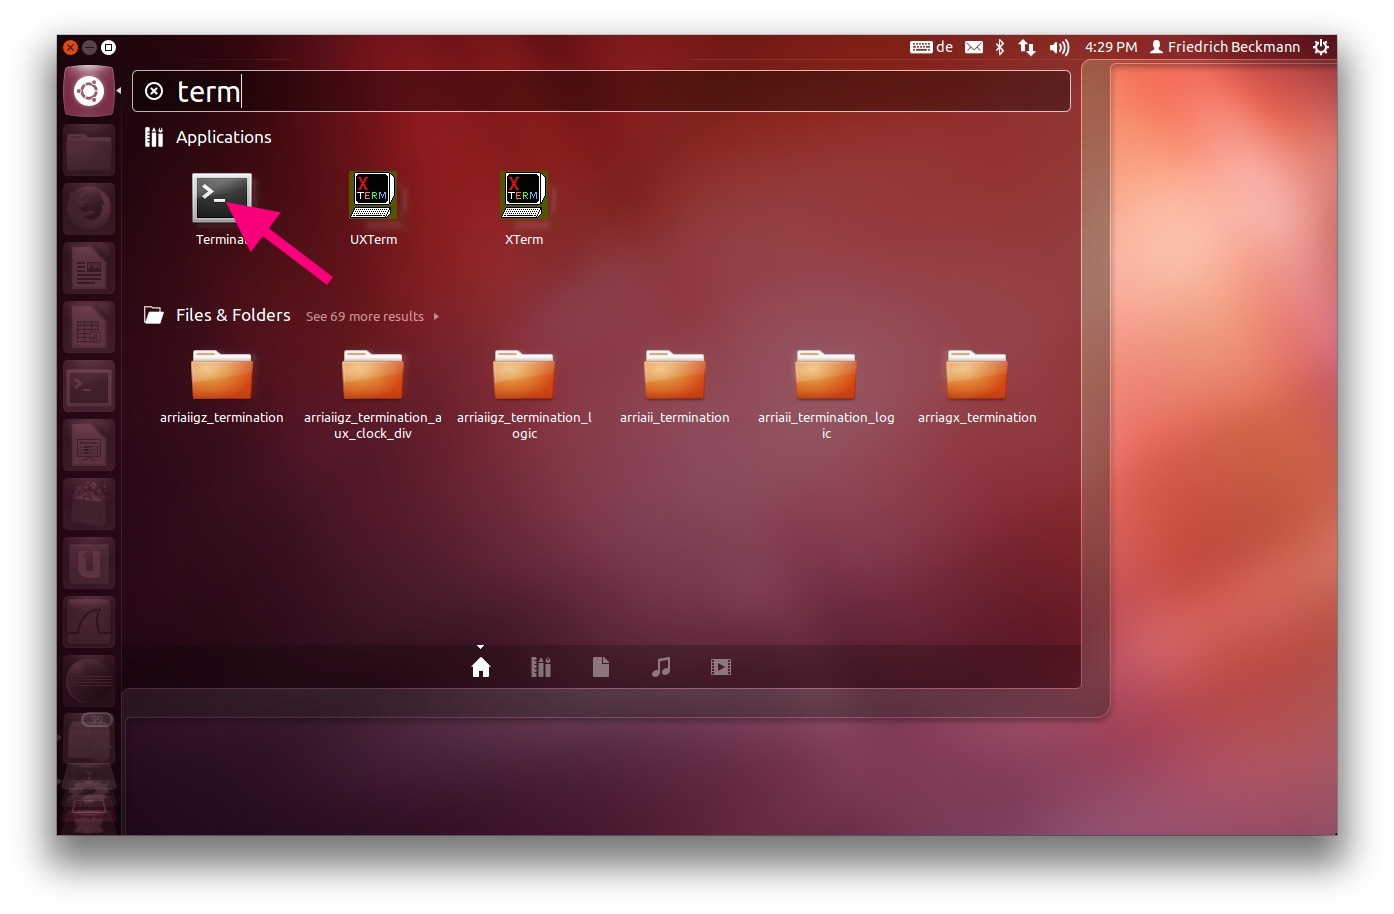Launch the Terminal application icon

click(x=221, y=198)
